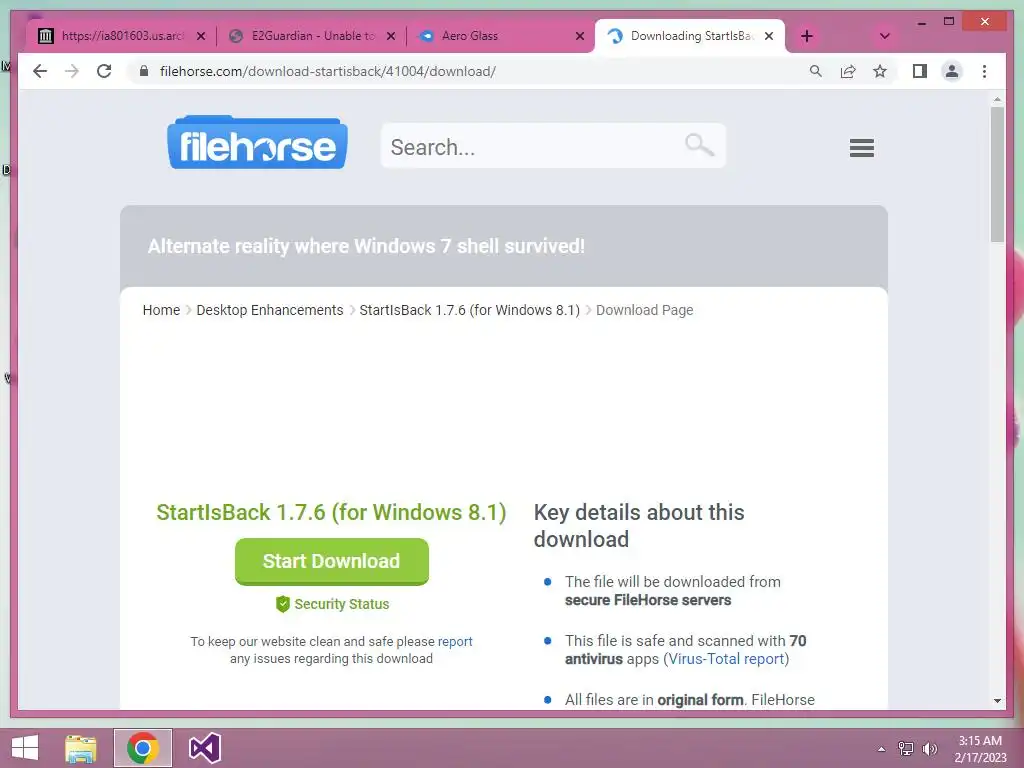Toggle the Chrome side panel

pos(920,71)
